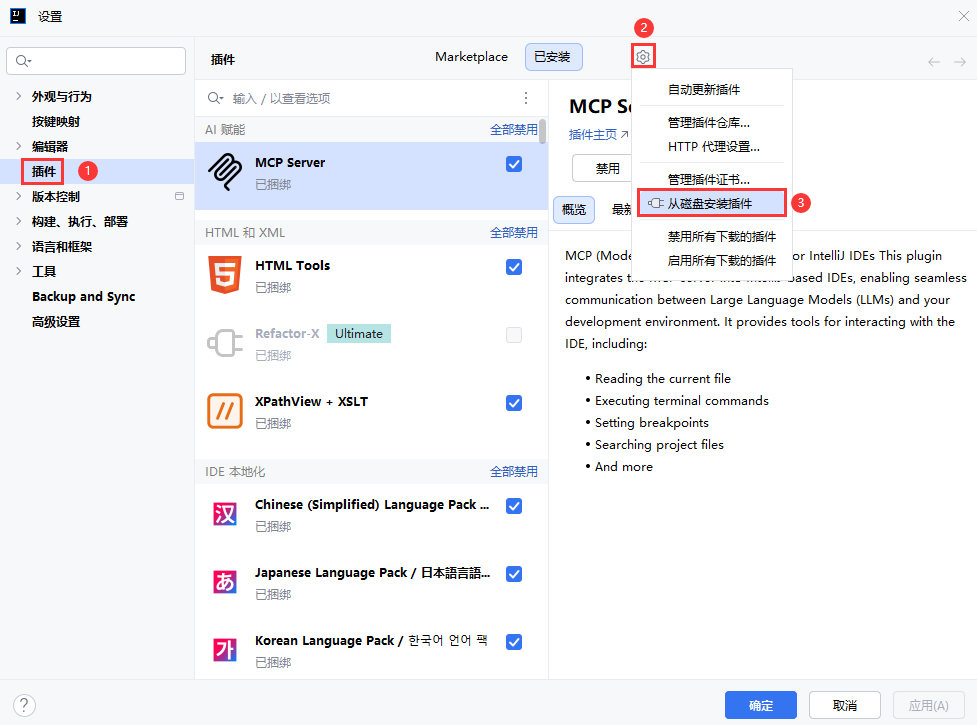Click the Japanese Language Pack icon
Image resolution: width=977 pixels, height=725 pixels.
[x=225, y=582]
